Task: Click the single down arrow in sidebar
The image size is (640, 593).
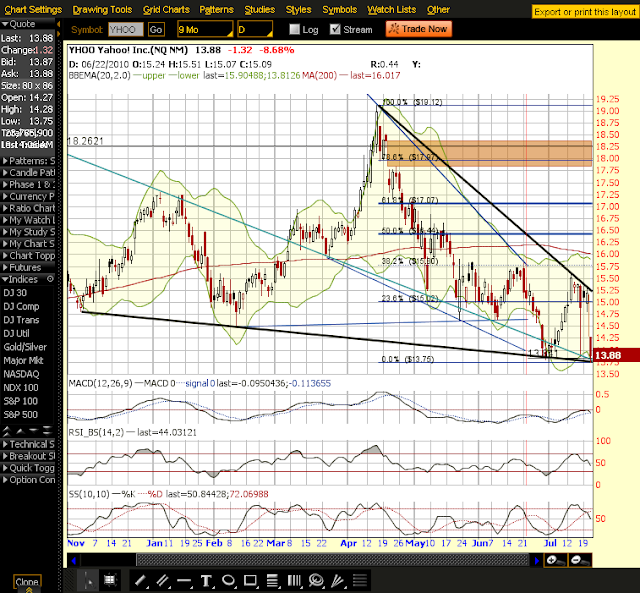Action: tap(34, 431)
